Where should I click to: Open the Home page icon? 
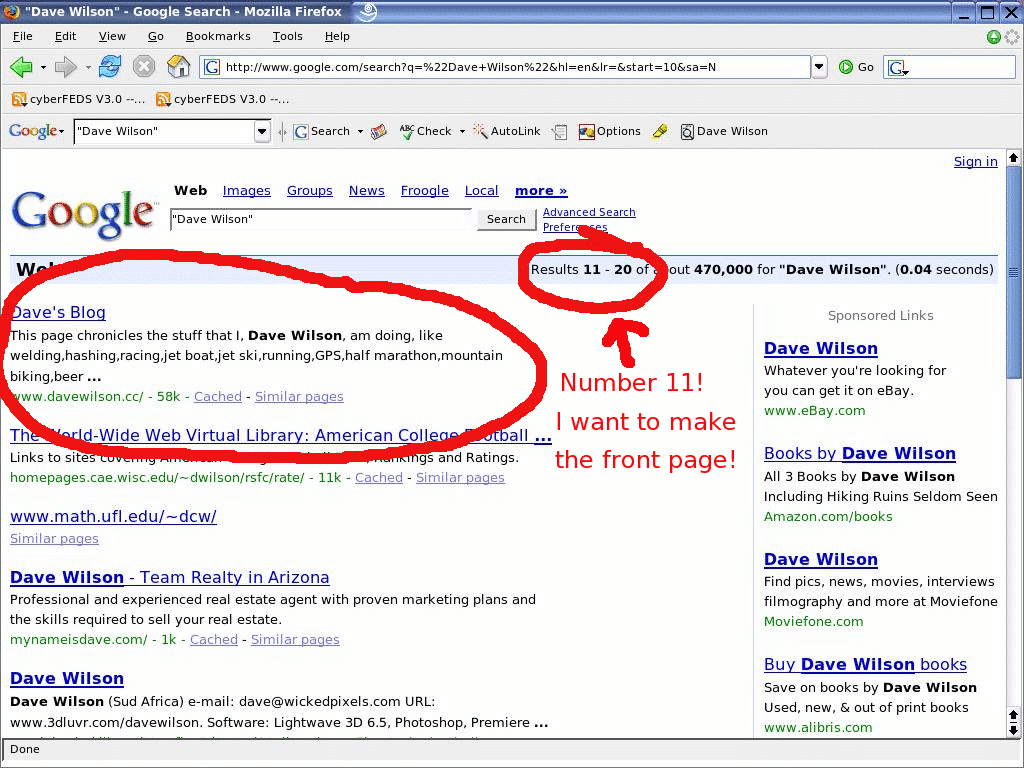pyautogui.click(x=178, y=66)
